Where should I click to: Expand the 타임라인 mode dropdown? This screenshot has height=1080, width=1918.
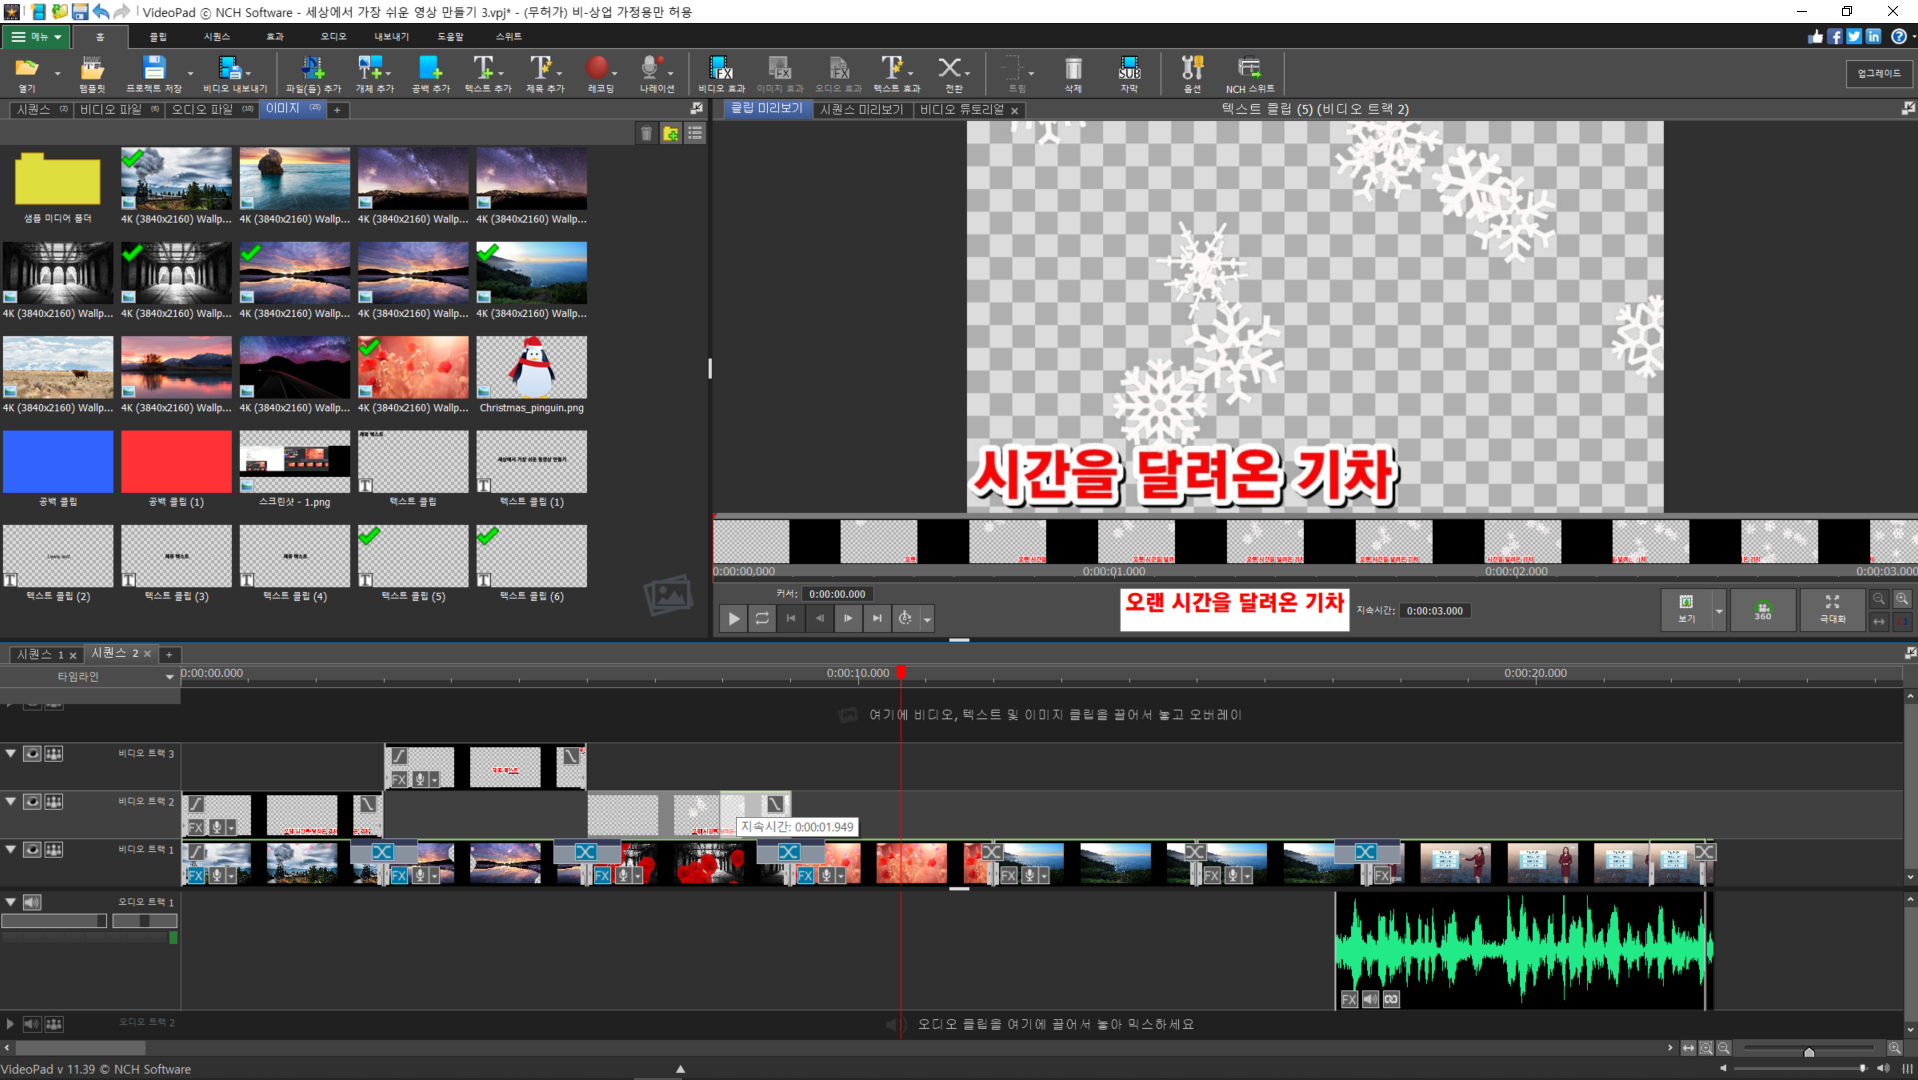coord(169,677)
